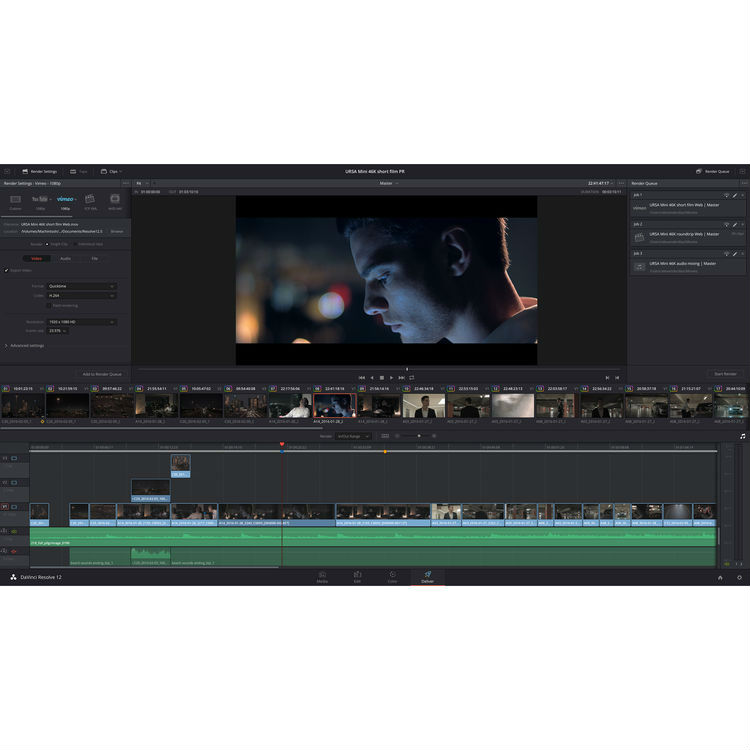Screen dimensions: 750x750
Task: Open the viewer Master timeline dropdown
Action: [x=389, y=183]
